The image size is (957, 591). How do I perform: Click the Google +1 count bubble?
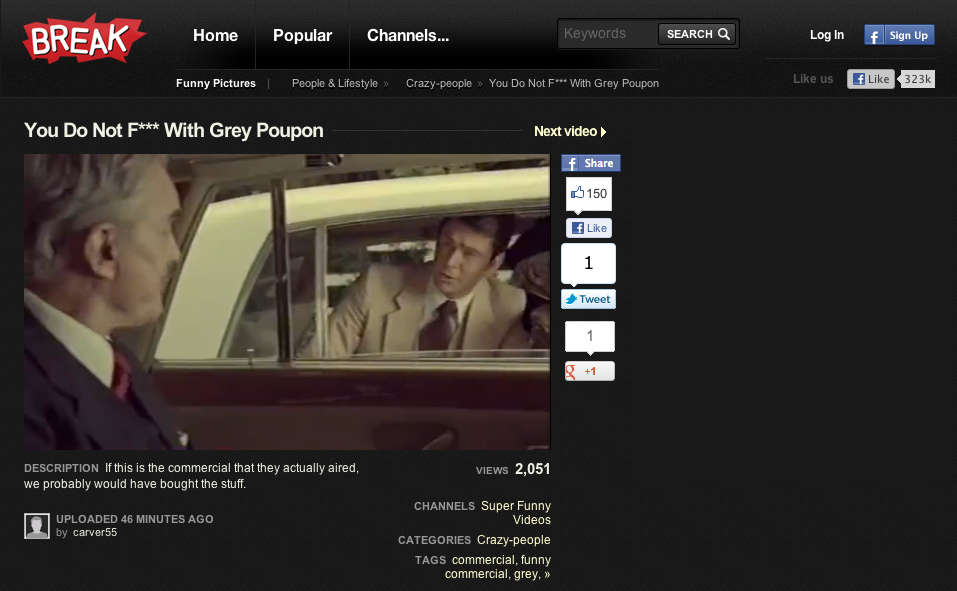[590, 336]
